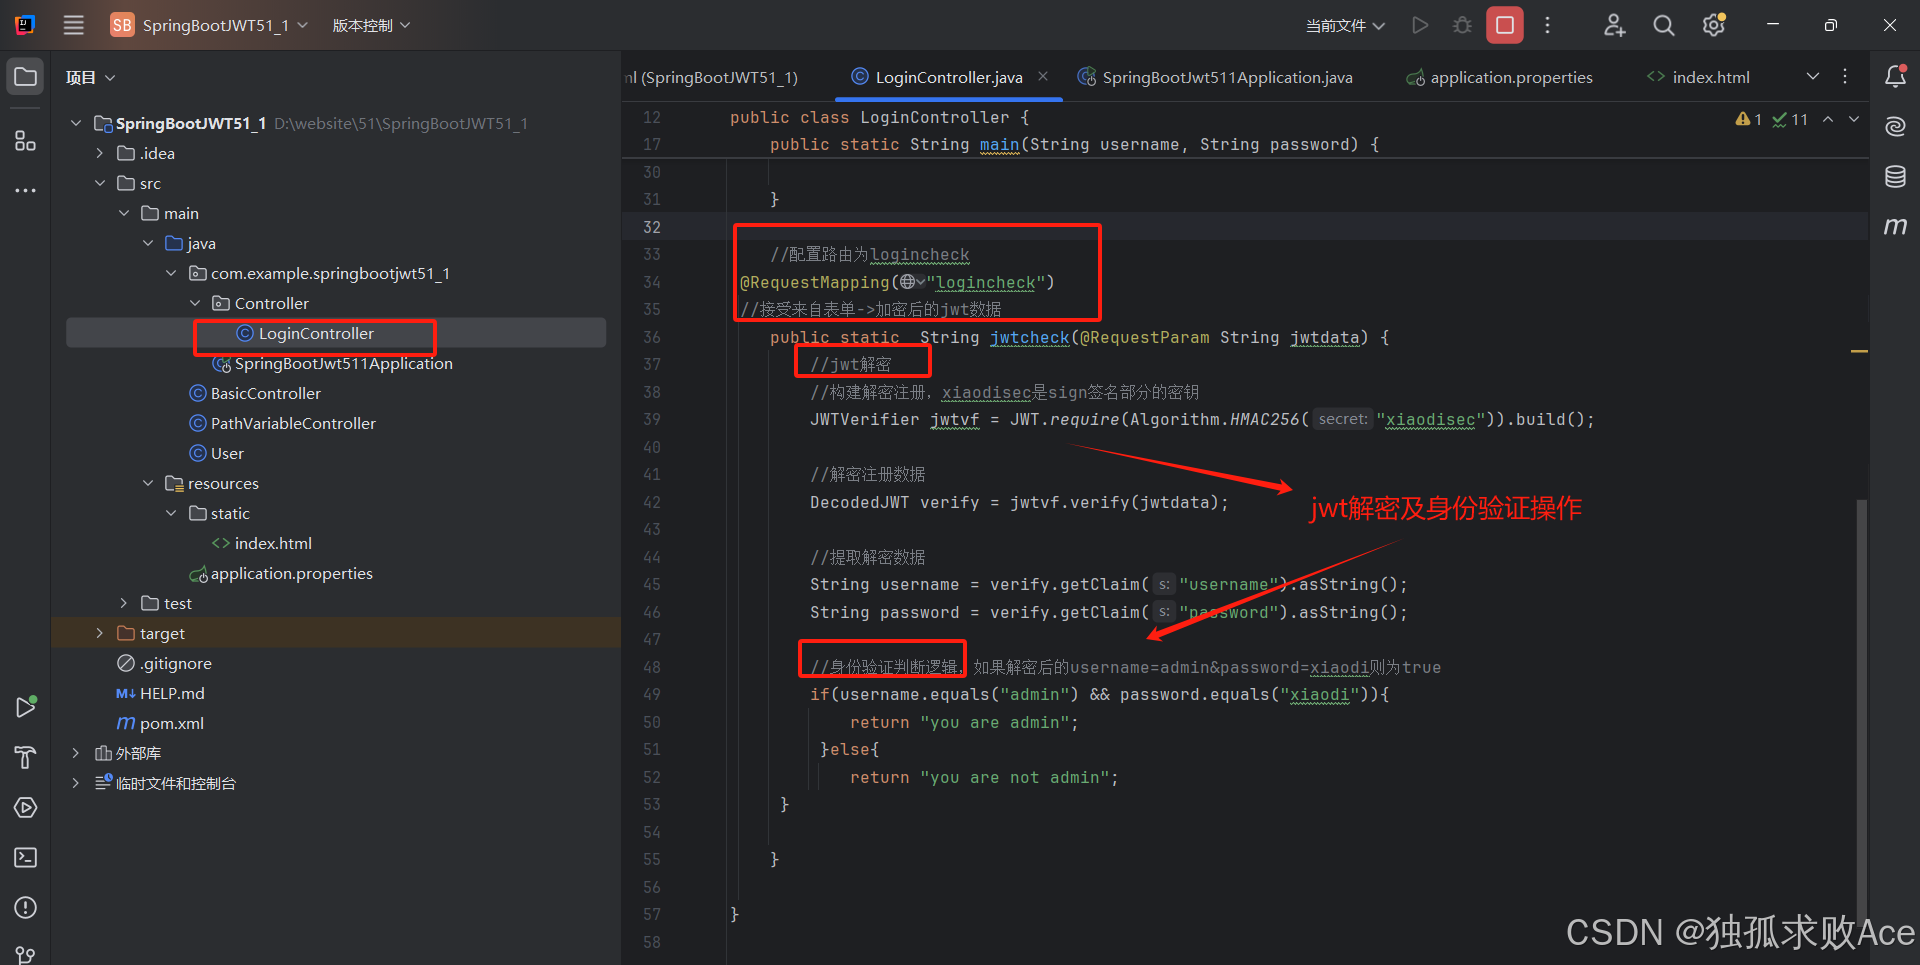Stop the running application
The height and width of the screenshot is (965, 1920).
click(x=1505, y=25)
